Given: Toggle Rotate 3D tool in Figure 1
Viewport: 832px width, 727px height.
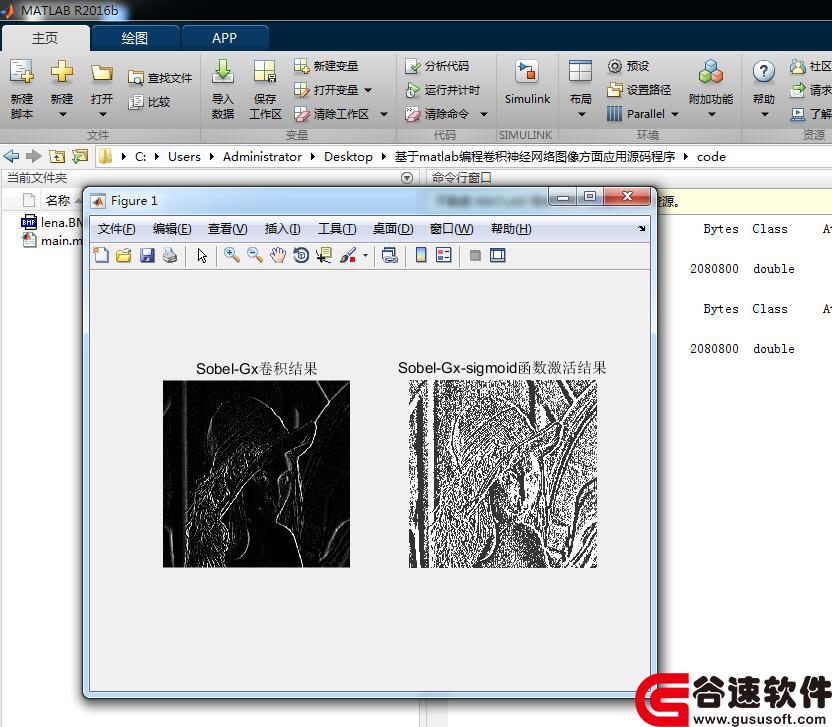Looking at the screenshot, I should (301, 255).
